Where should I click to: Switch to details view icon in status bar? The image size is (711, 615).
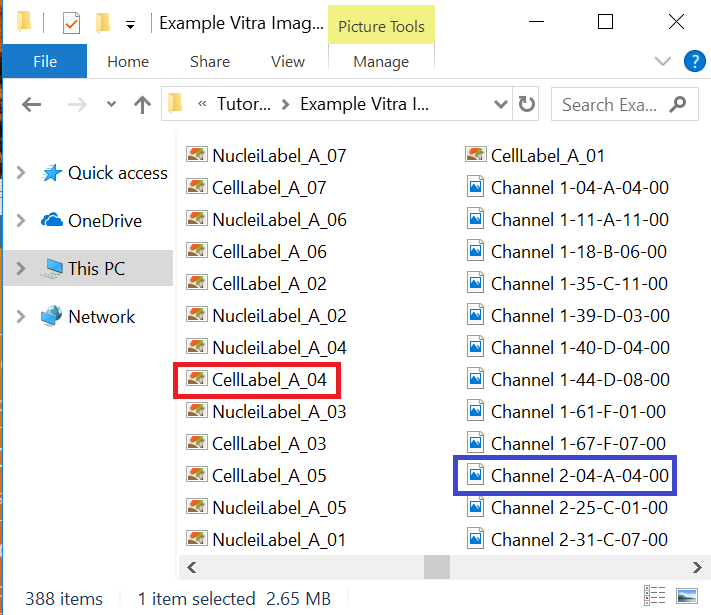[656, 597]
